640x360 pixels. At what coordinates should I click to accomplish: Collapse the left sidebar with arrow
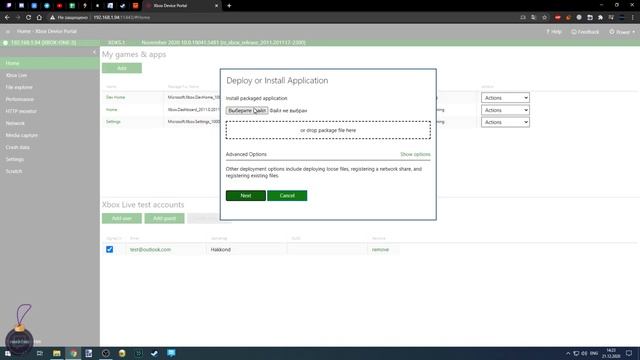click(94, 52)
